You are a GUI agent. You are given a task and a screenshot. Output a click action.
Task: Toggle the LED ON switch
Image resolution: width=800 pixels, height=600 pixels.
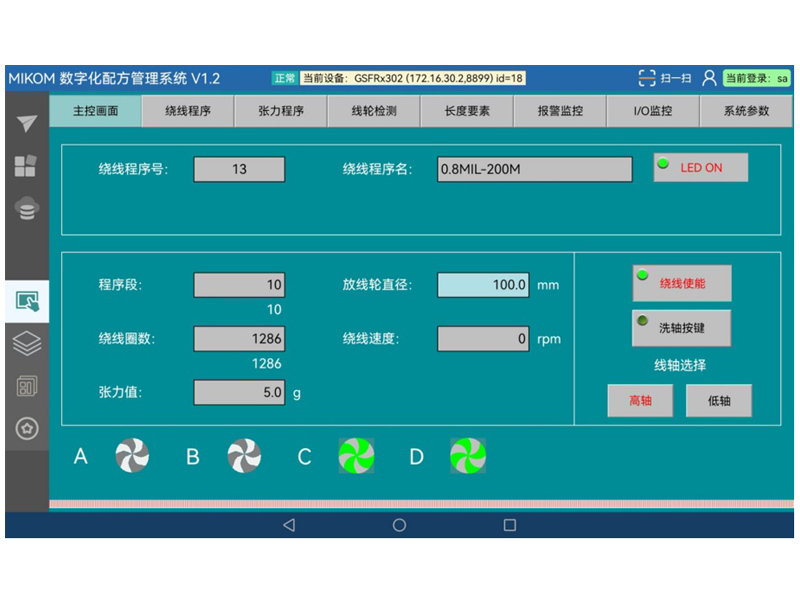coord(700,168)
